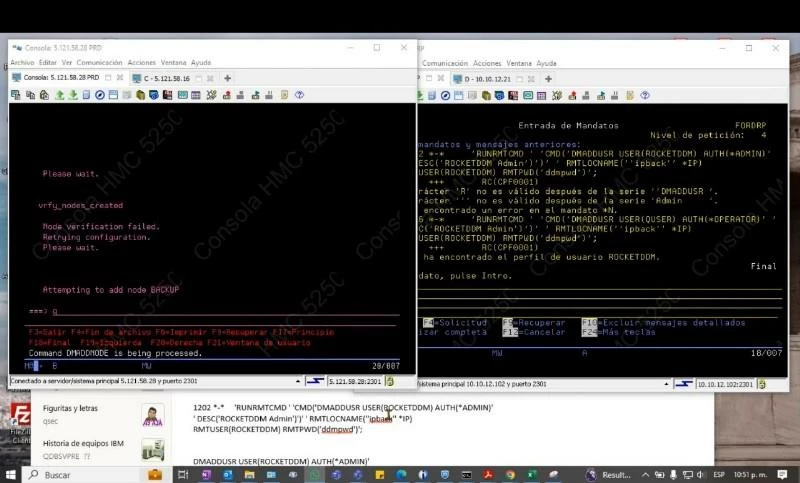Click the blue window-pane icon in Consola toolbar
This screenshot has width=800, height=483.
click(x=113, y=95)
